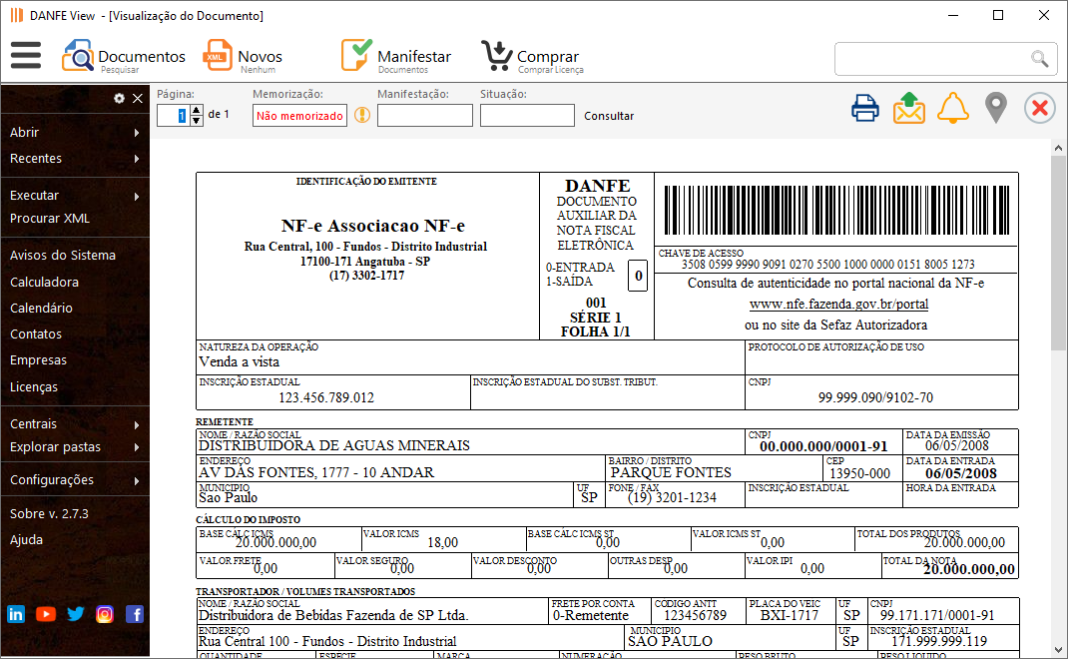Image resolution: width=1068 pixels, height=659 pixels.
Task: Click the vertical scrollbar of document view
Action: coord(1058,400)
